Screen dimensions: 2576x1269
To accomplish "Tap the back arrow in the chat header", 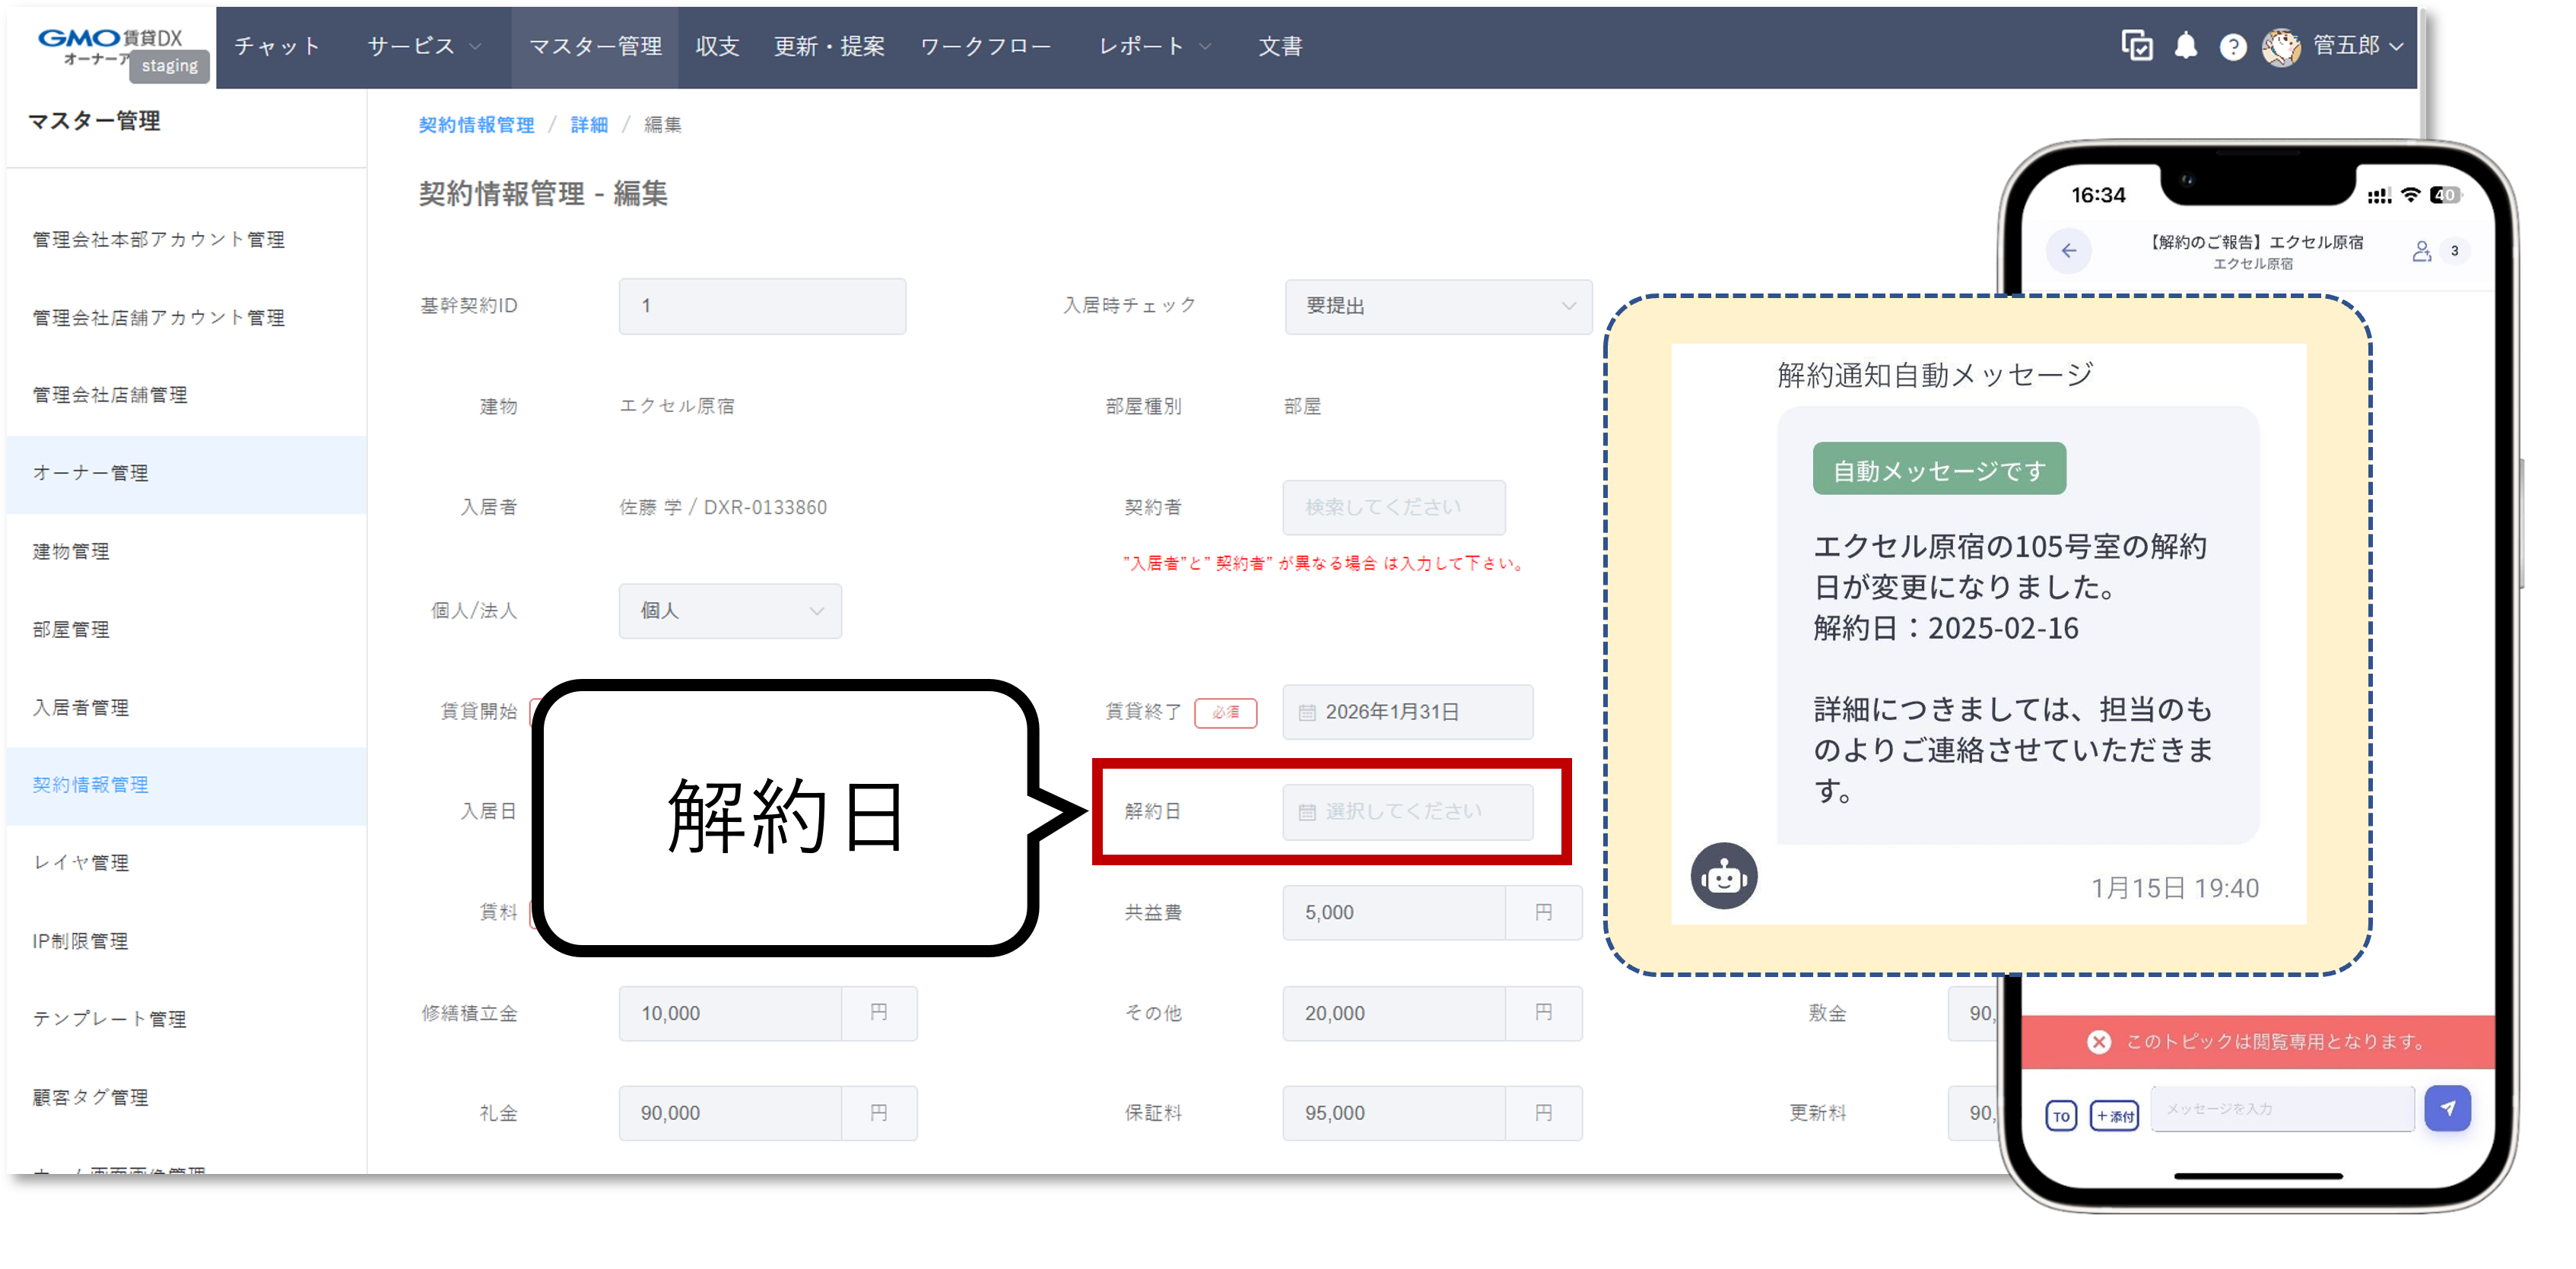I will 2069,252.
